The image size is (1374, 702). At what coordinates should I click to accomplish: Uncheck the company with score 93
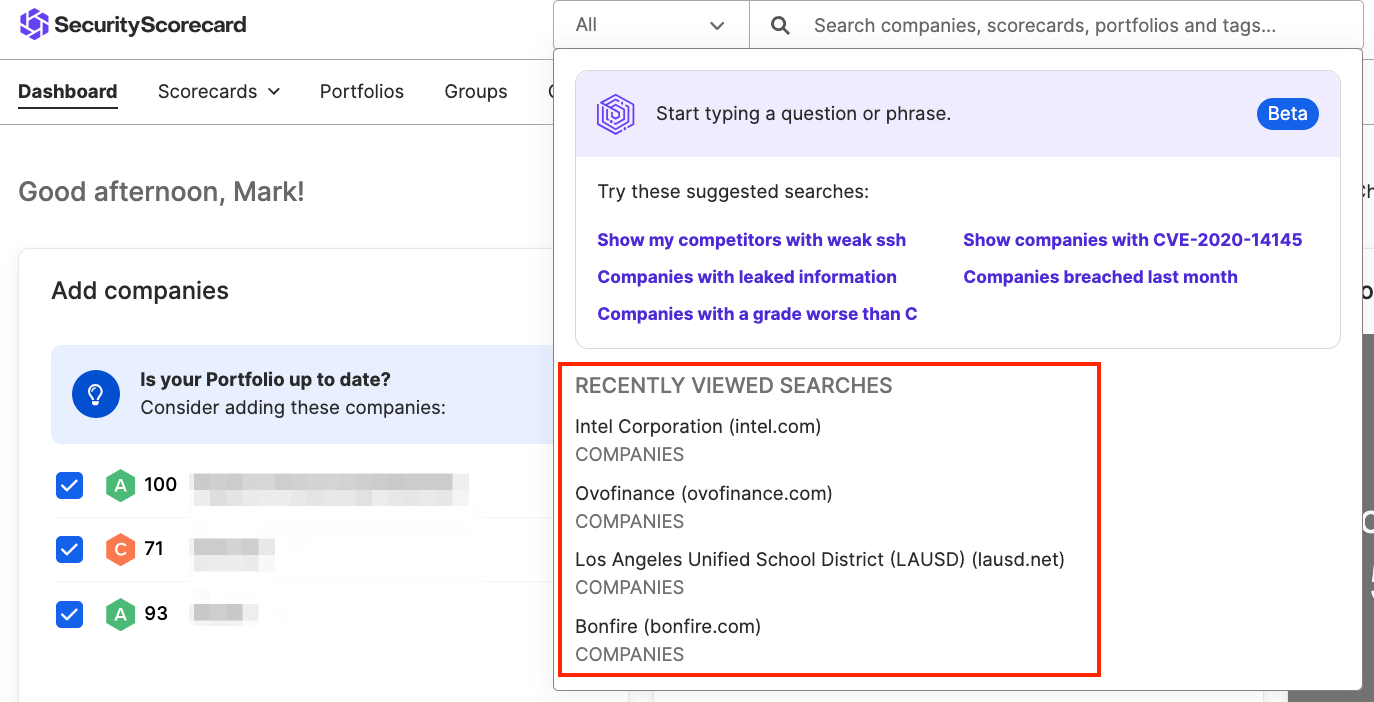click(69, 614)
